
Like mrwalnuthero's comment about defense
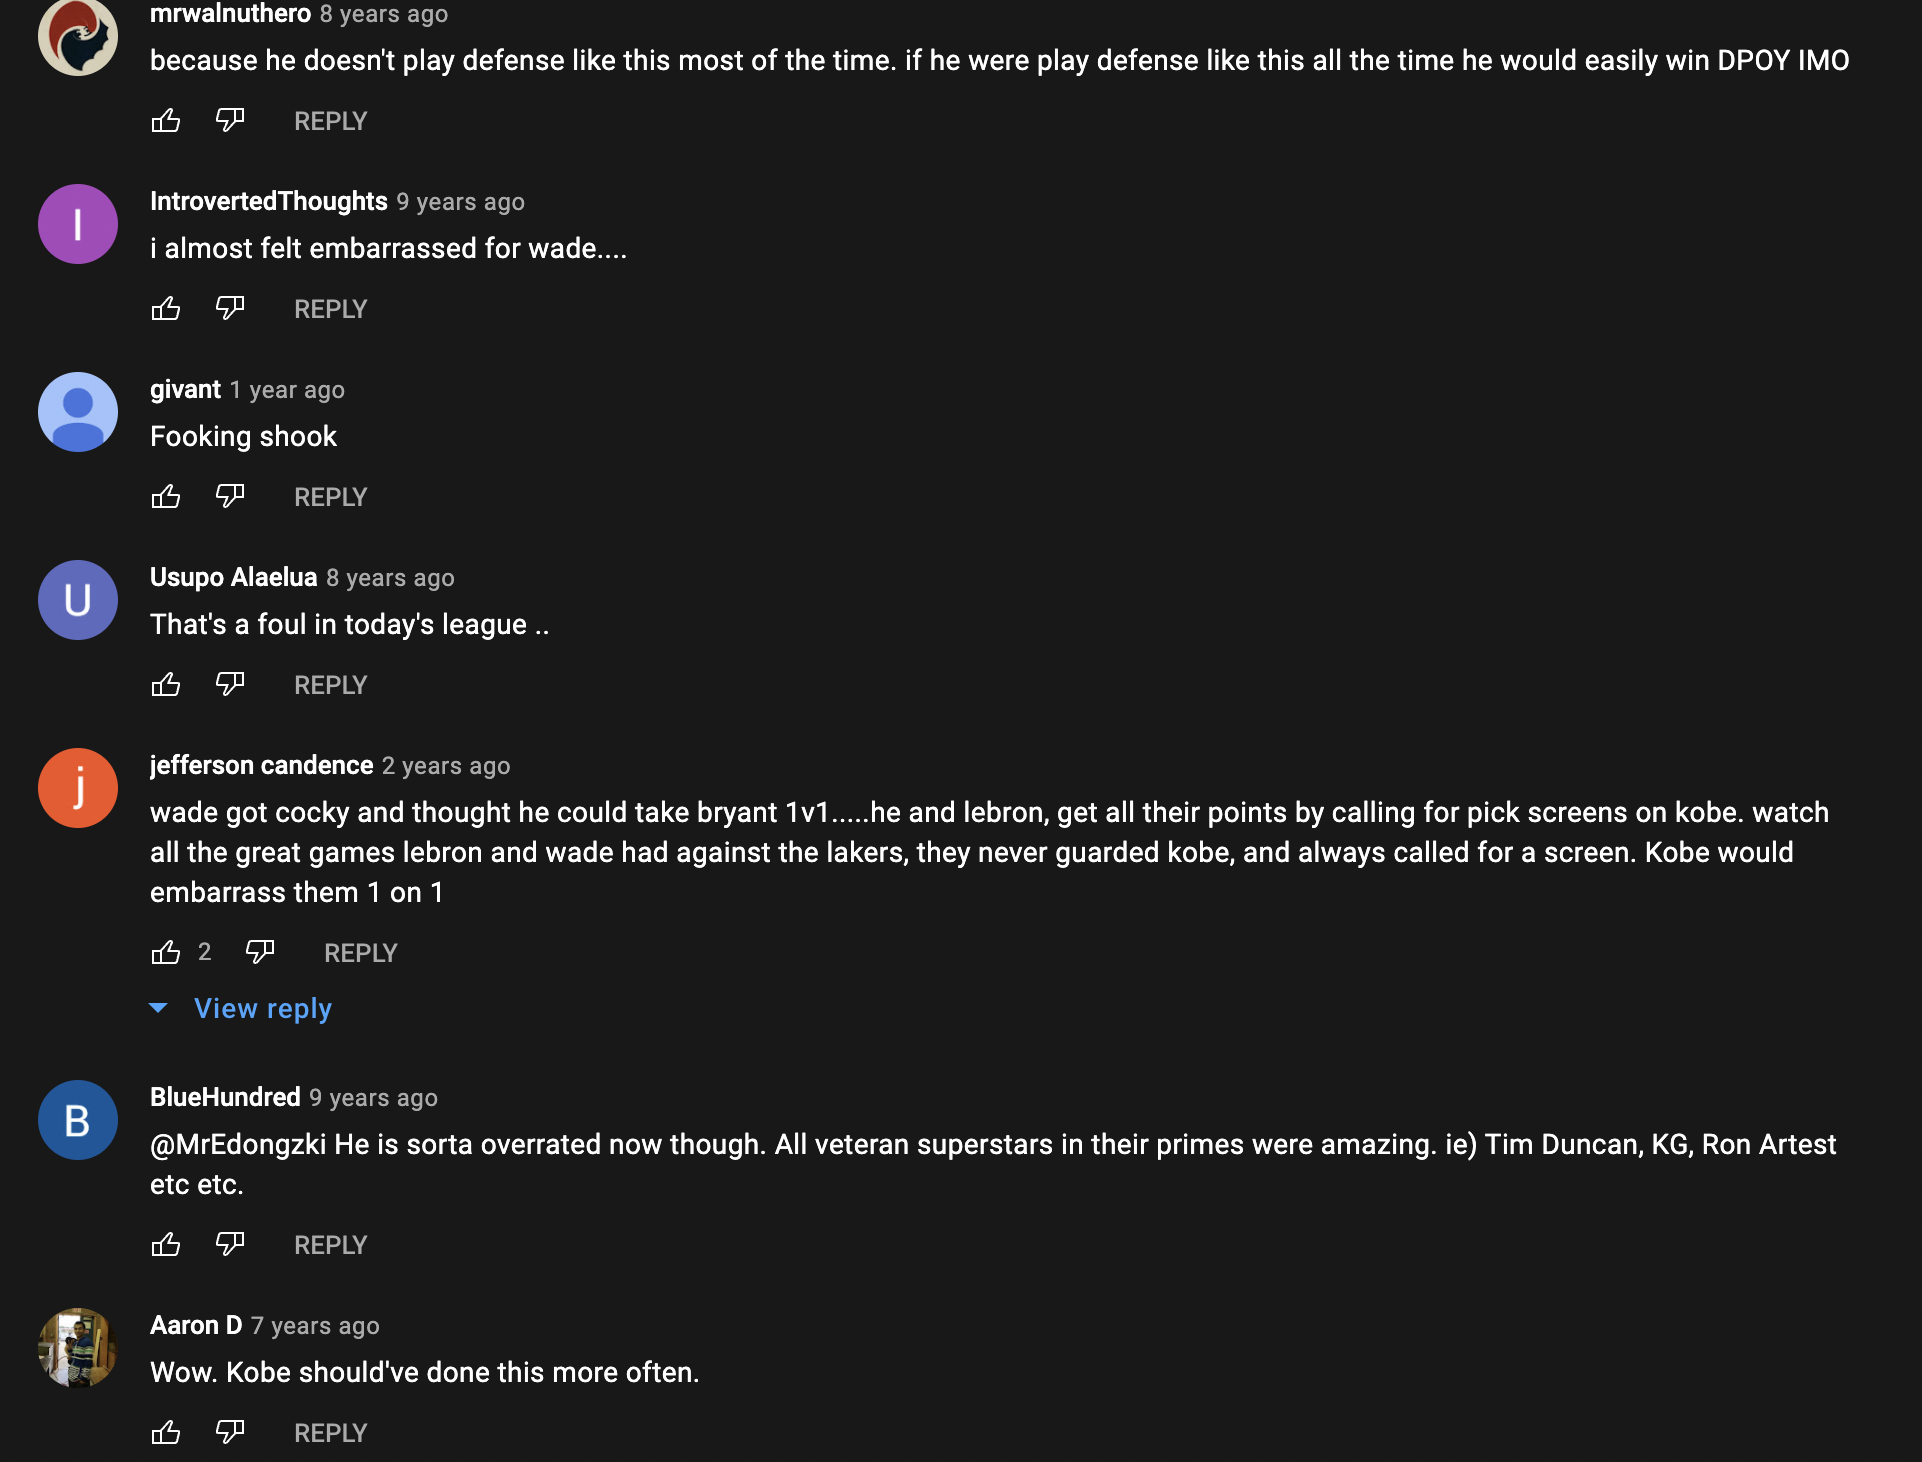point(166,121)
